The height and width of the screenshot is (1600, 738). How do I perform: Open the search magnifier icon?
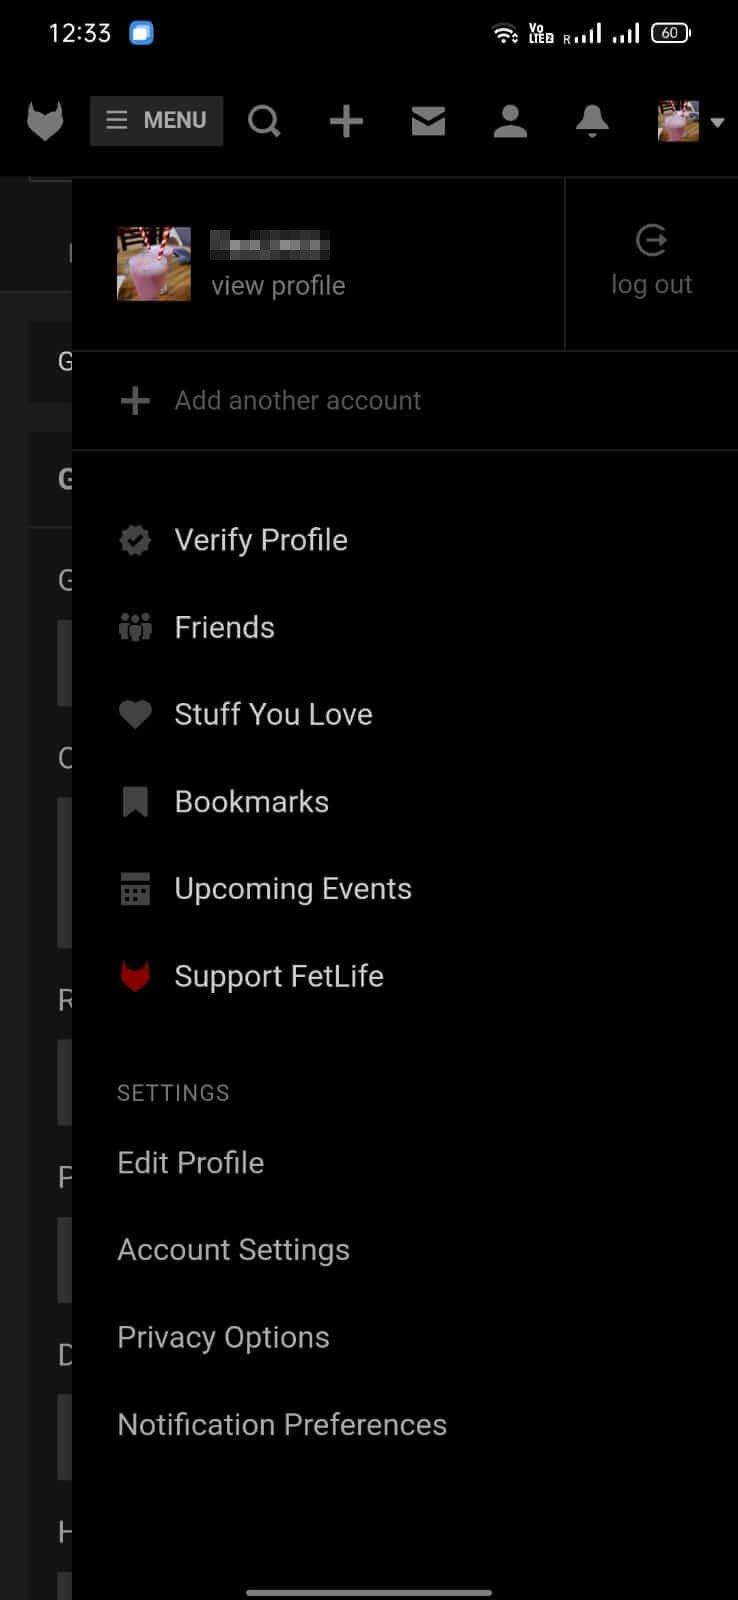(x=264, y=121)
